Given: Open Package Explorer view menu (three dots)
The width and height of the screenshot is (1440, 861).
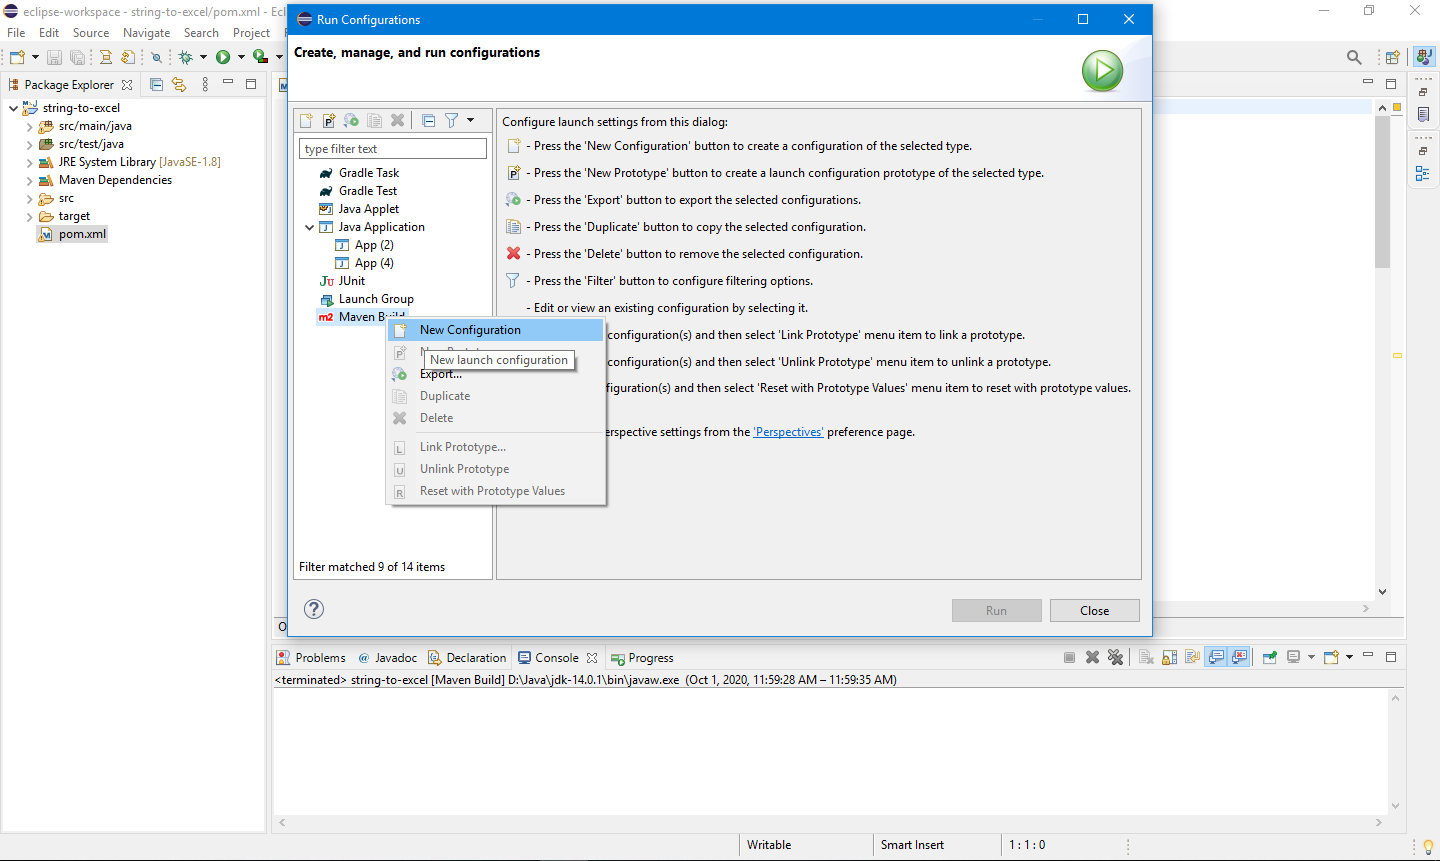Looking at the screenshot, I should [x=205, y=84].
